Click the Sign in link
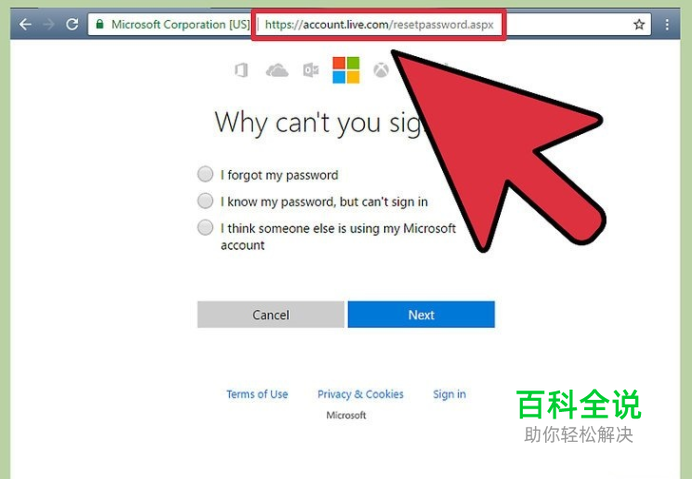The width and height of the screenshot is (692, 479). tap(449, 394)
